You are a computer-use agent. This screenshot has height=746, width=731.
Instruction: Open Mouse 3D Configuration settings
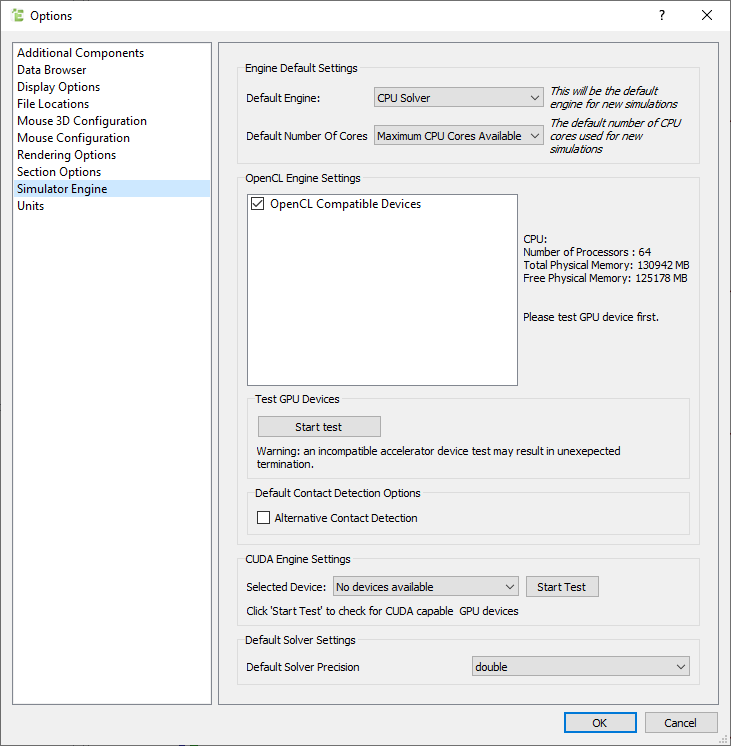[x=82, y=121]
